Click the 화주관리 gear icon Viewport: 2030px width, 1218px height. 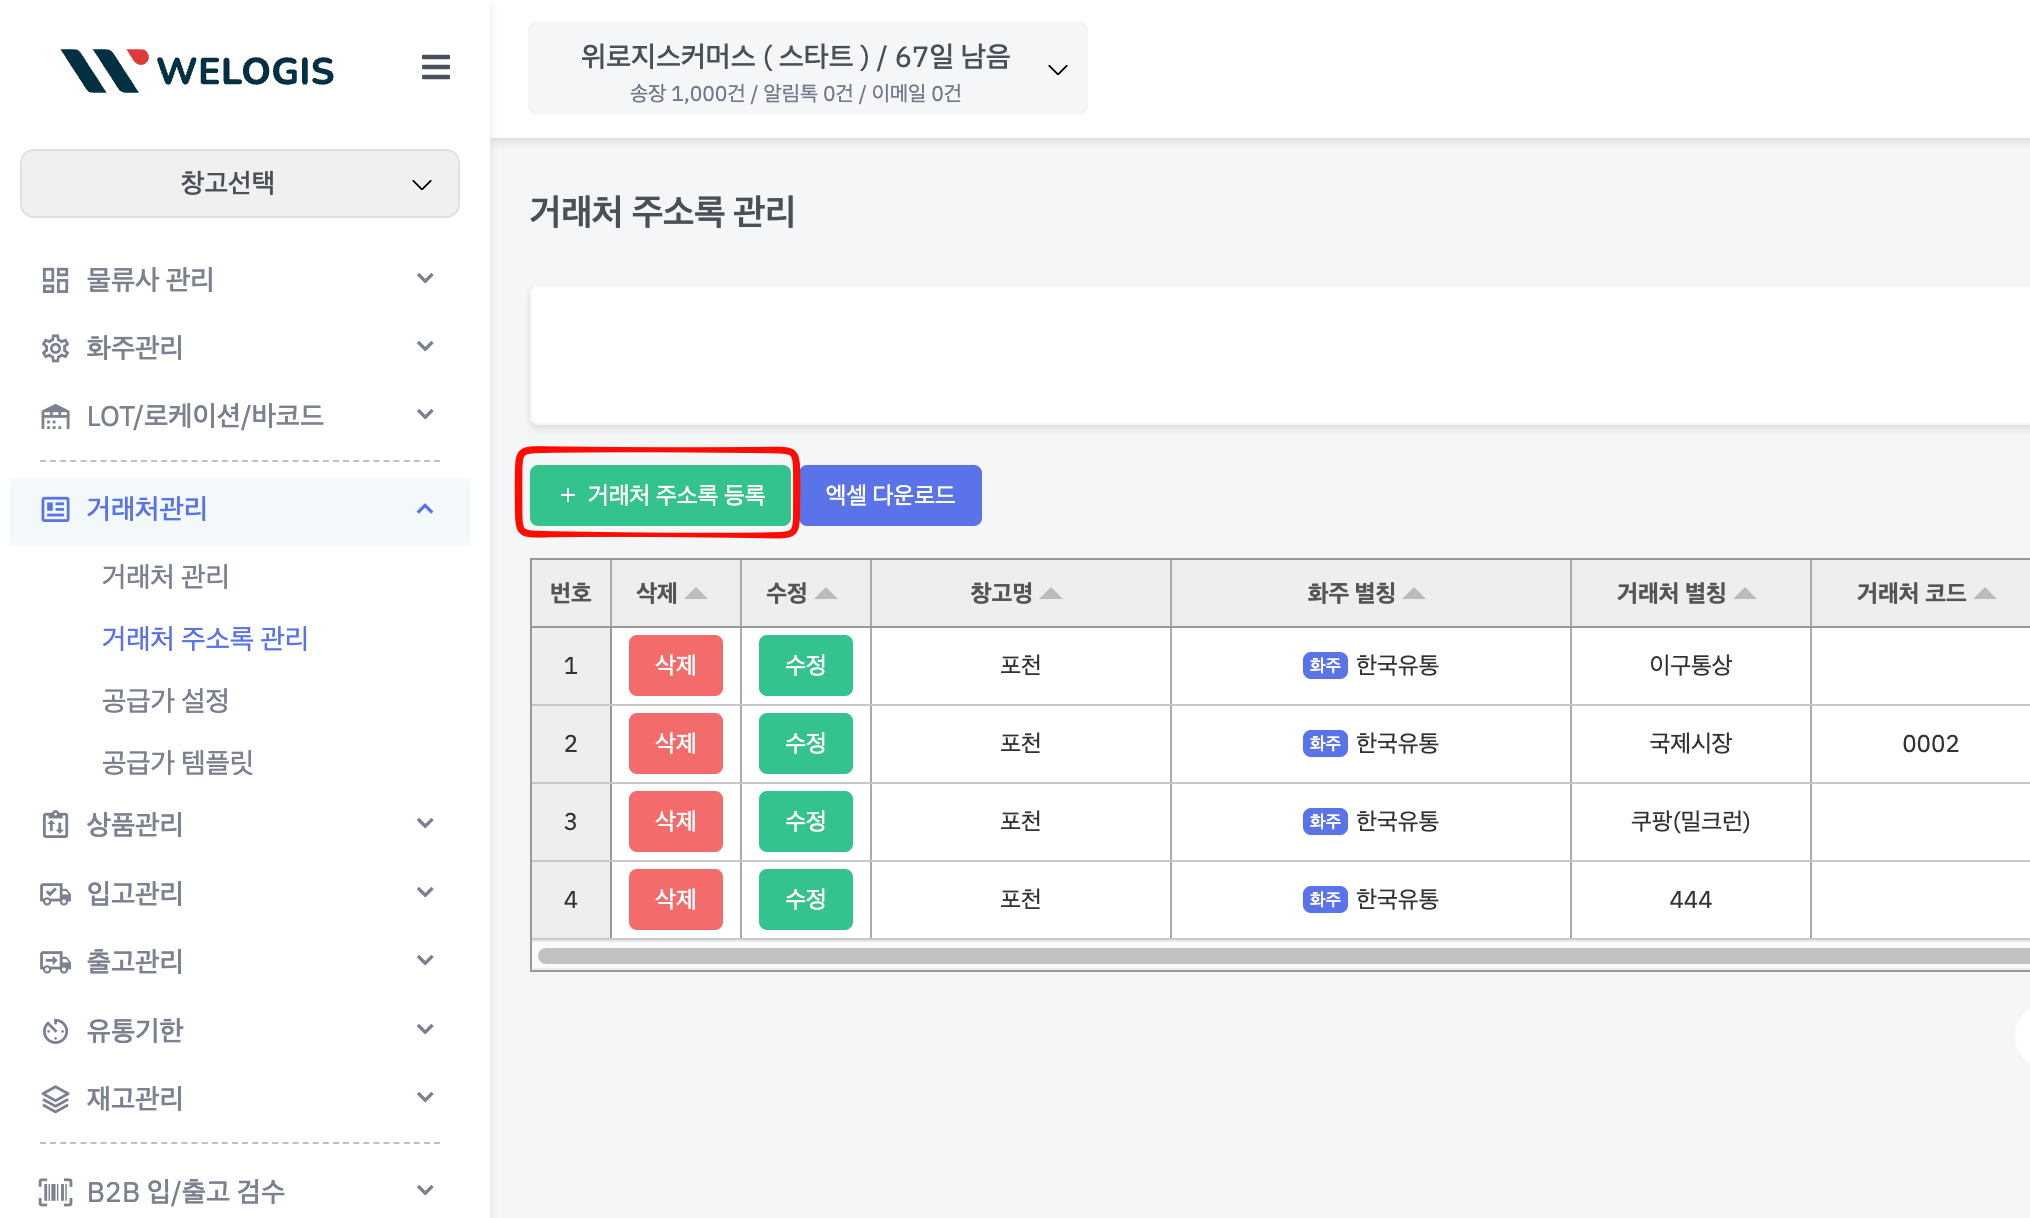pos(55,348)
